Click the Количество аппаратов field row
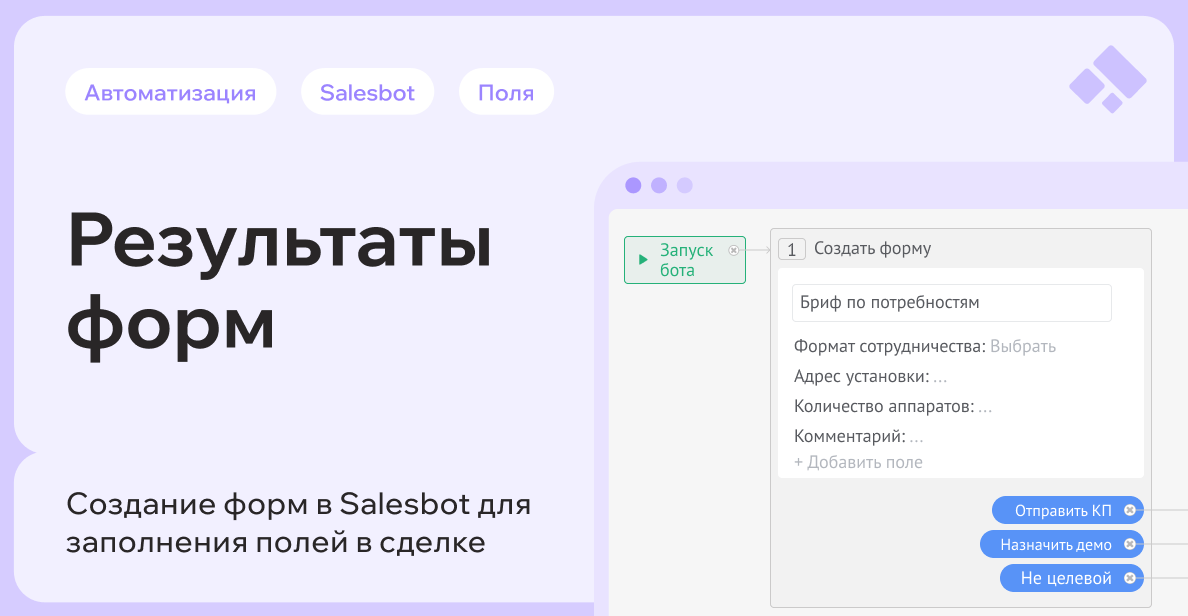 point(893,407)
